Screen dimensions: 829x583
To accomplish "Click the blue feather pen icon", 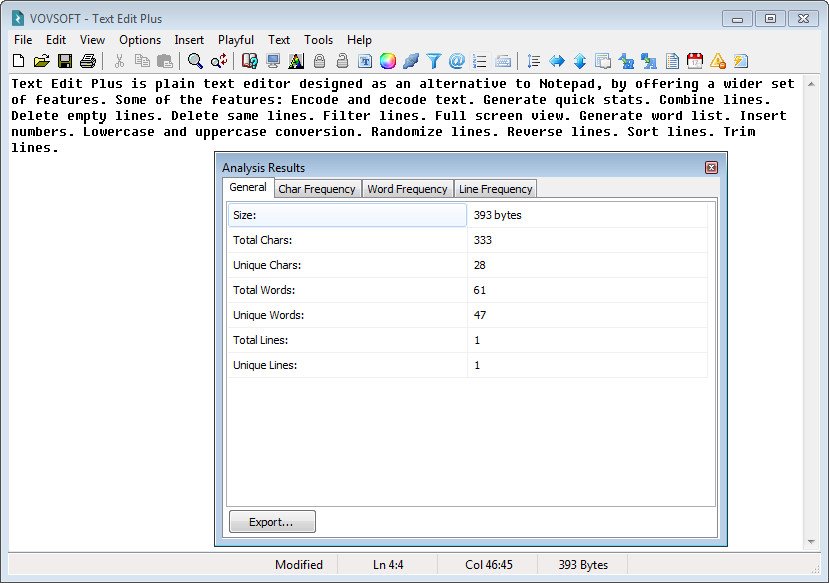I will (411, 61).
